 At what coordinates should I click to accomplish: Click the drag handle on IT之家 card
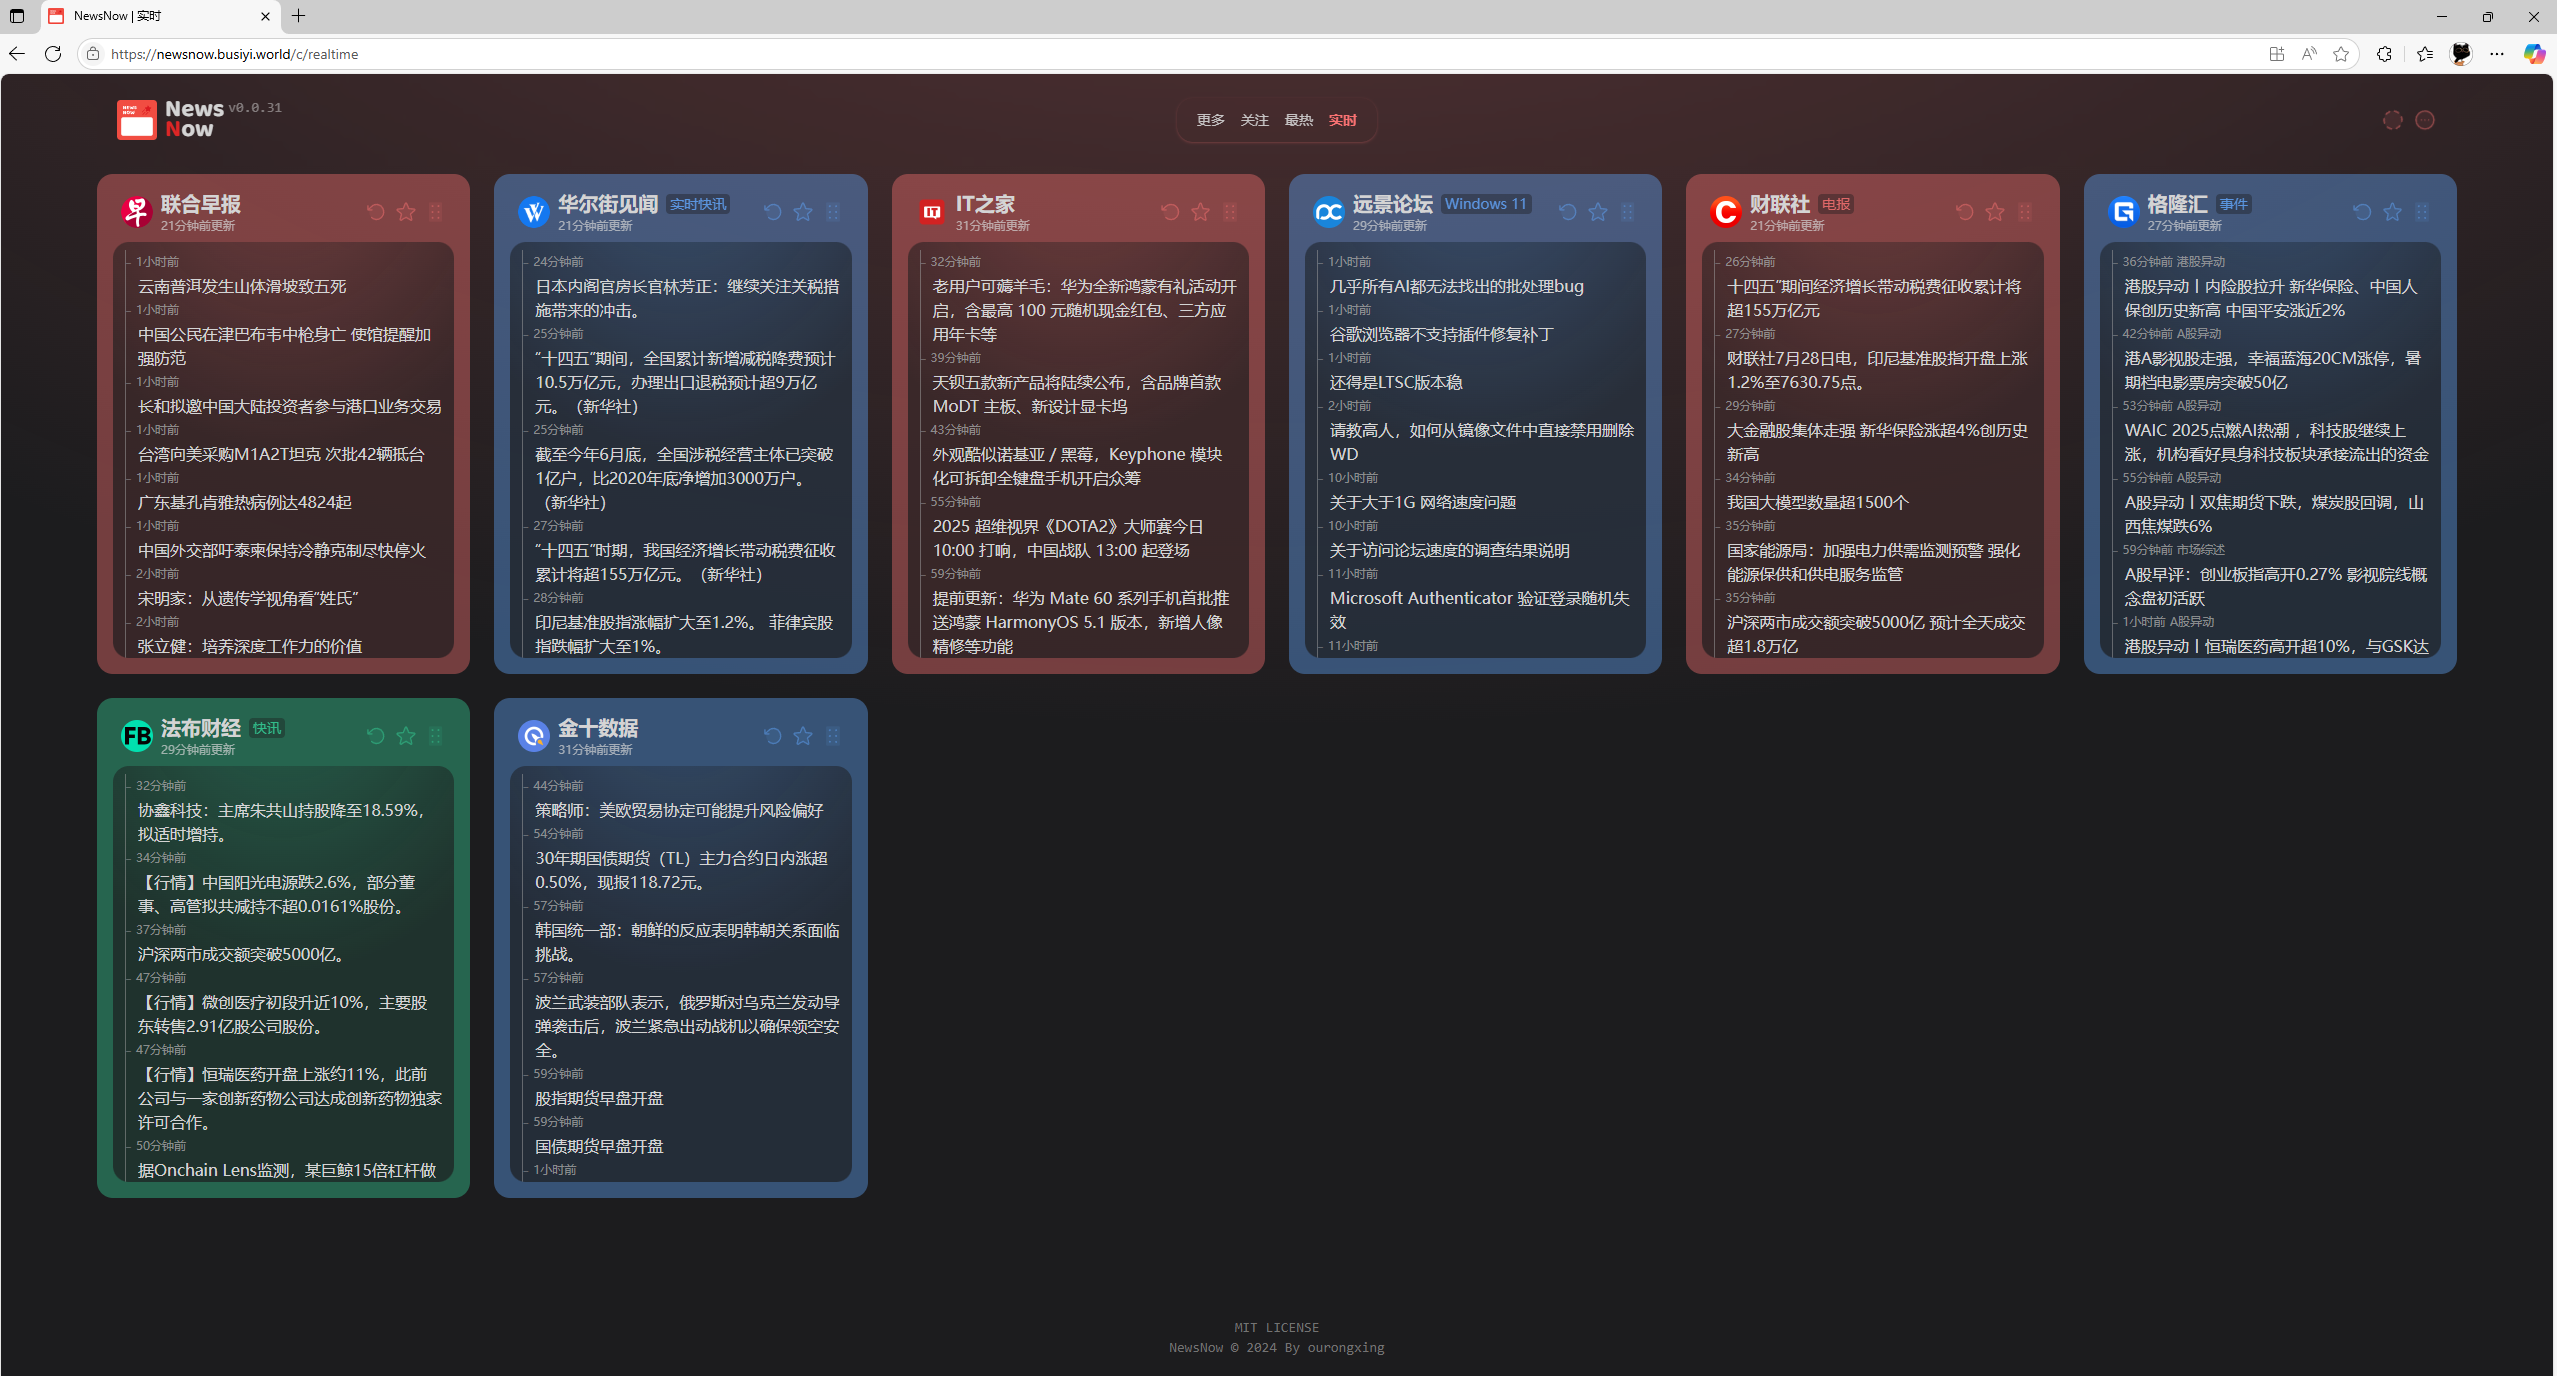[1230, 212]
